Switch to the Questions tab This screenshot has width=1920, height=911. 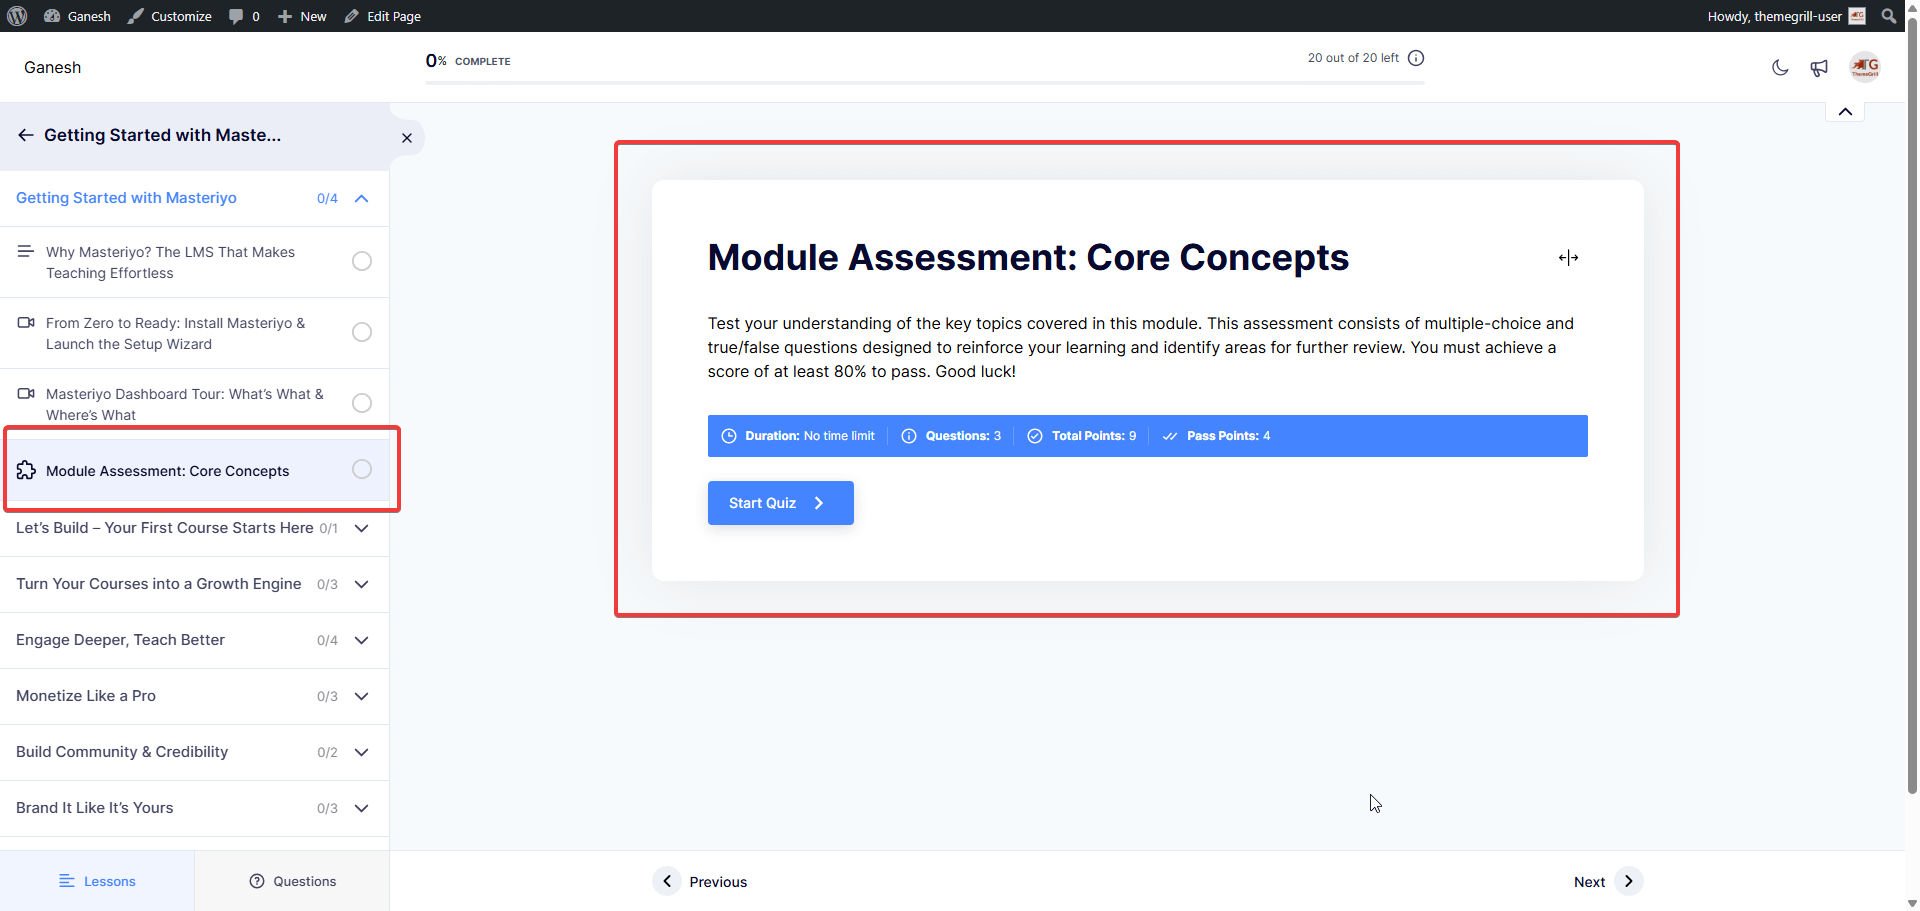click(x=292, y=881)
